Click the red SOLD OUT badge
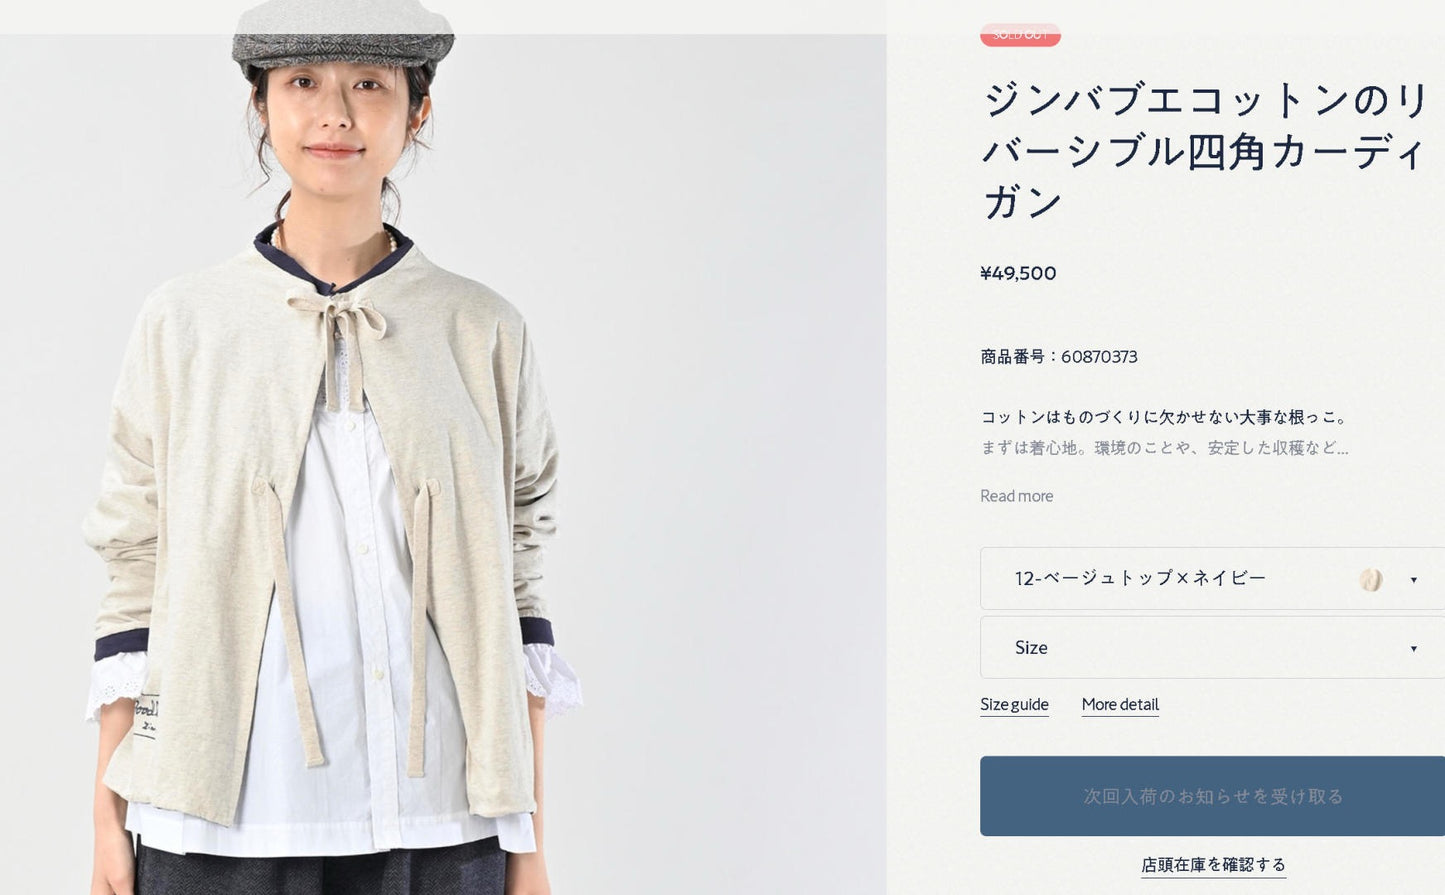1445x895 pixels. tap(1020, 34)
